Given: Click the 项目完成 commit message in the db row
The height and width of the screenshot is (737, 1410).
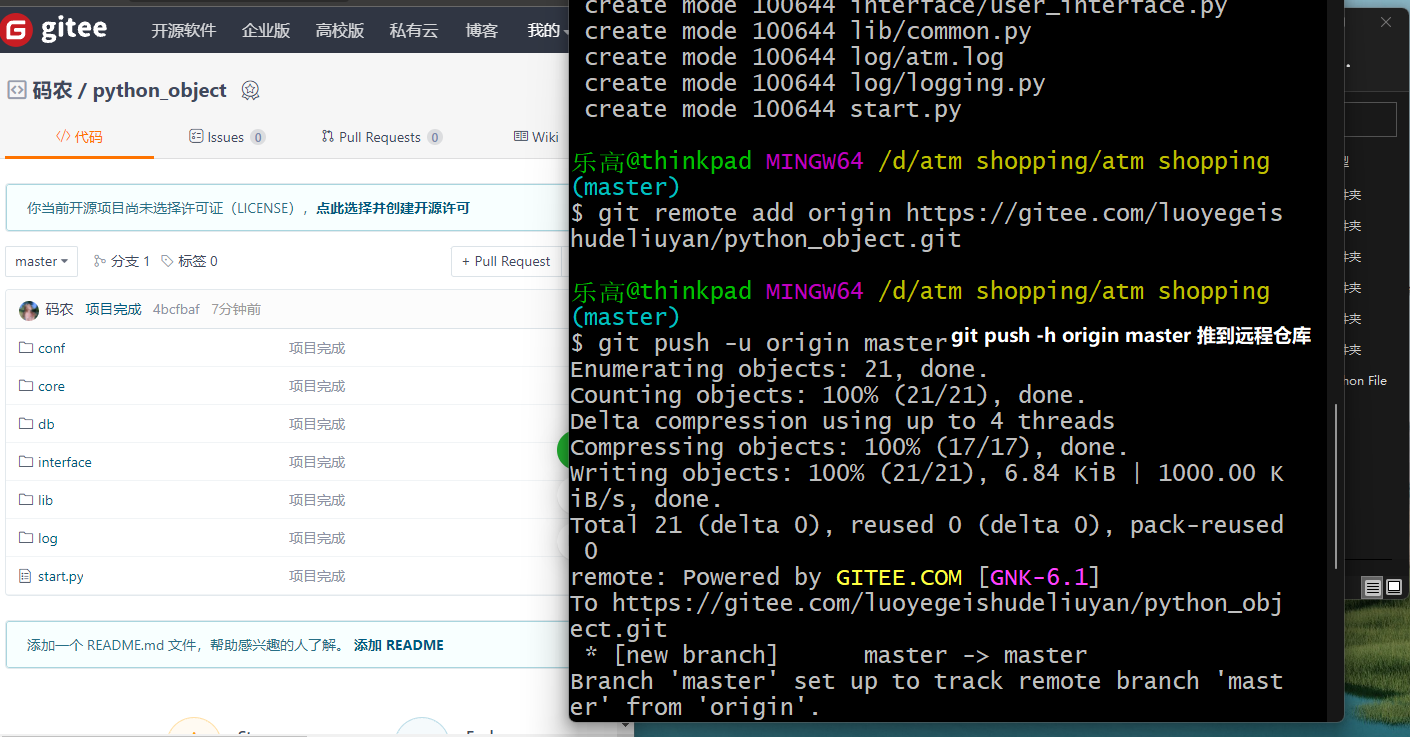Looking at the screenshot, I should [317, 424].
